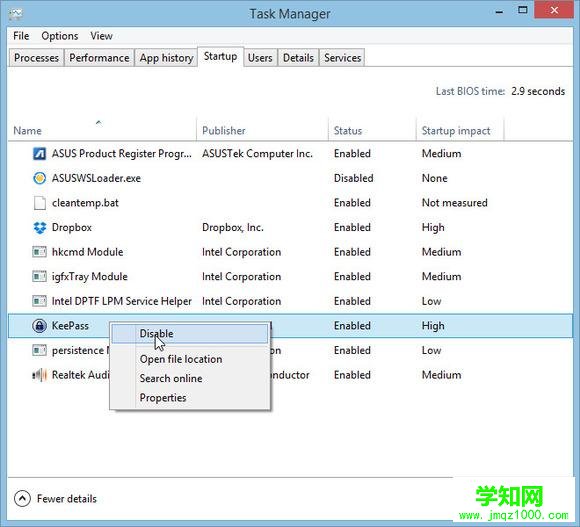The image size is (580, 527).
Task: Switch to the Performance tab
Action: coord(99,58)
